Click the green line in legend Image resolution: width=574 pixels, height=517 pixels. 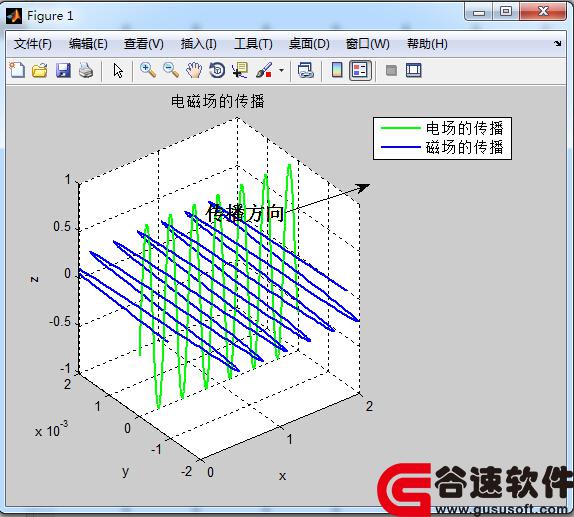(400, 128)
